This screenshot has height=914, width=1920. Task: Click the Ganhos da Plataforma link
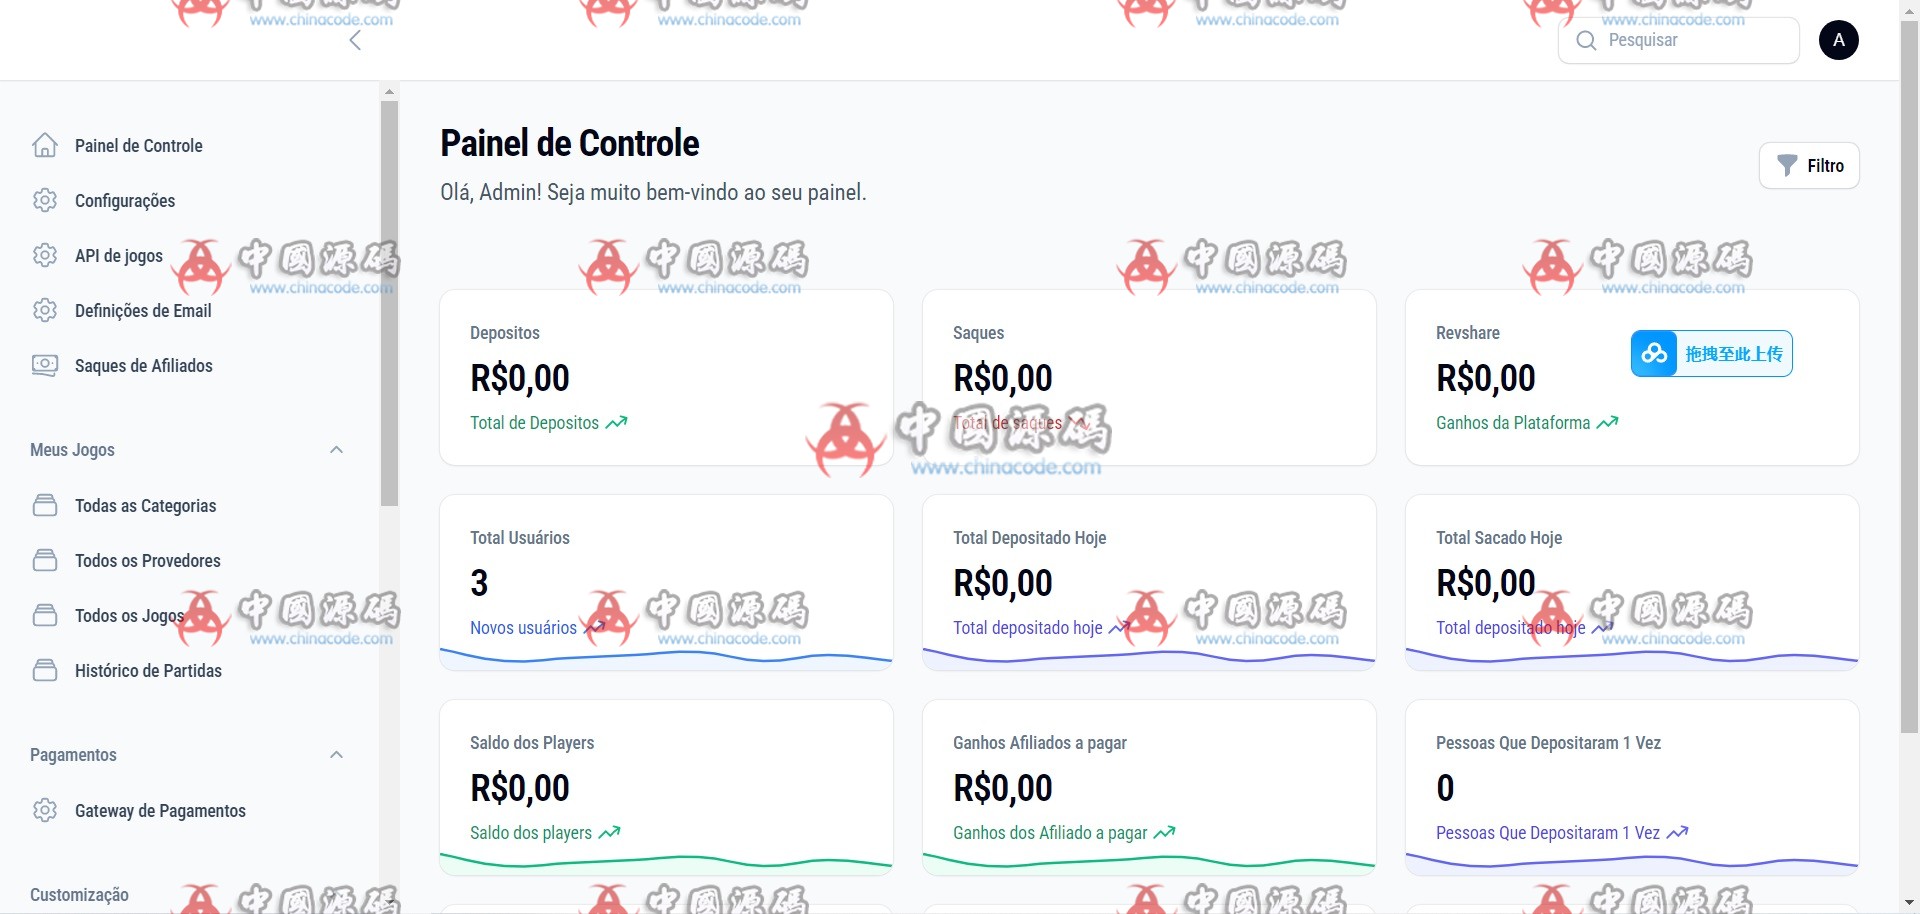tap(1513, 423)
